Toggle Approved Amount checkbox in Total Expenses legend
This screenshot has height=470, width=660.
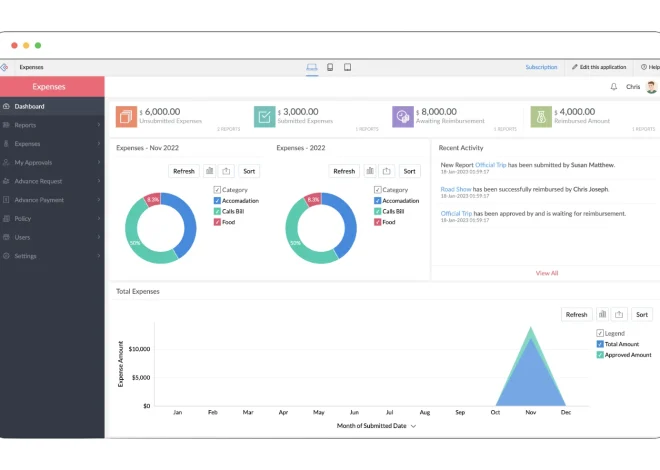pos(600,355)
